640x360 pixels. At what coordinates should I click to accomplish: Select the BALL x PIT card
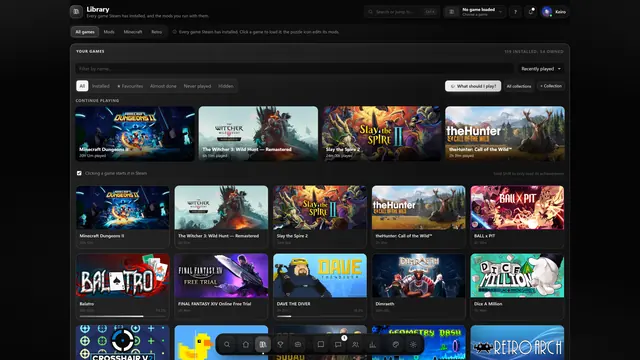pyautogui.click(x=517, y=216)
